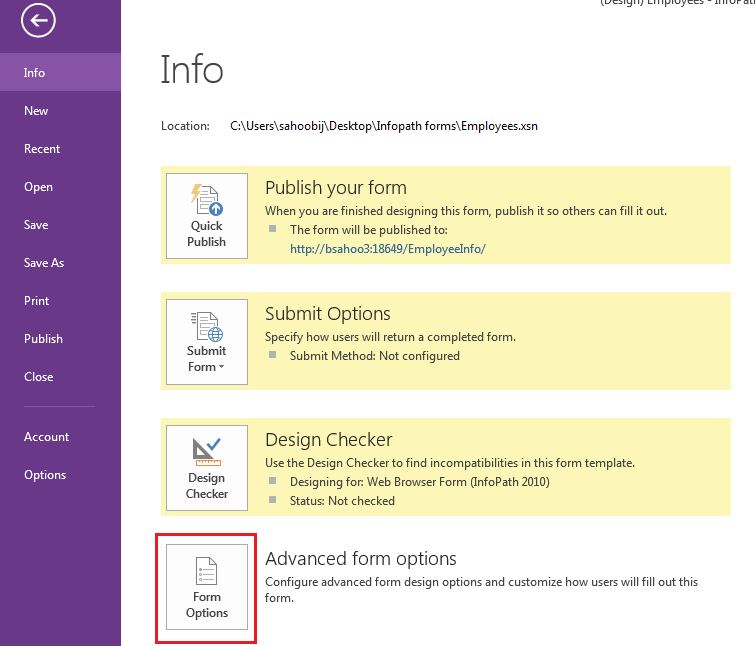Viewport: 755px width, 646px height.
Task: Click 'Configure advanced form design options' description
Action: (481, 590)
